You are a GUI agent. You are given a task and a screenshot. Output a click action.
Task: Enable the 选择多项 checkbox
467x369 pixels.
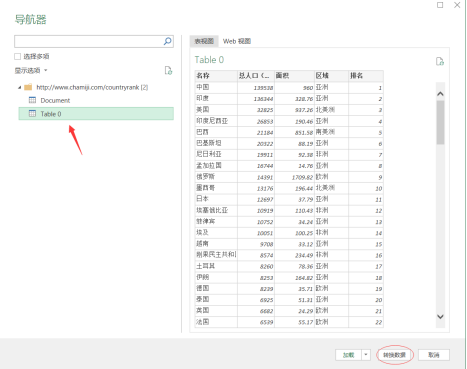coord(18,56)
